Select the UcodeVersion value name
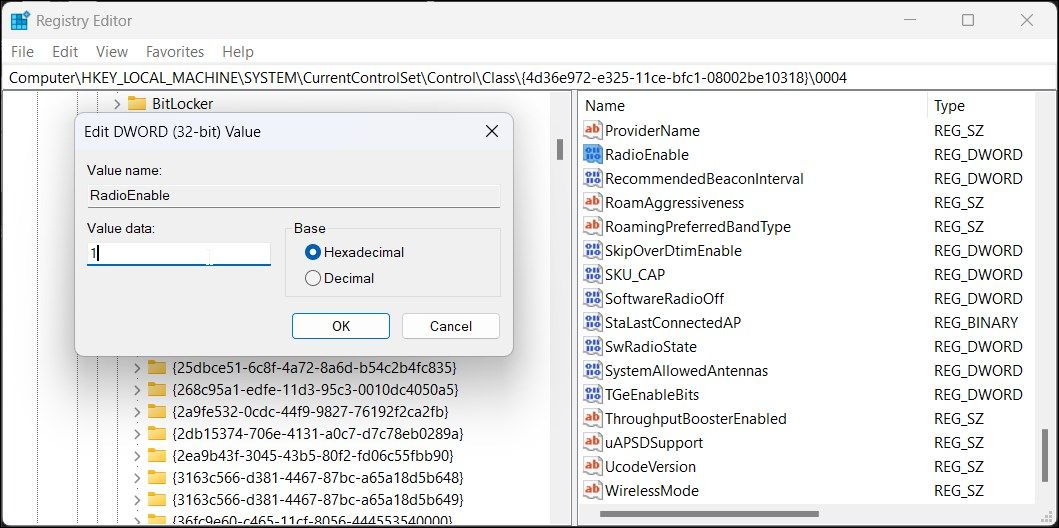The width and height of the screenshot is (1059, 528). (x=650, y=467)
